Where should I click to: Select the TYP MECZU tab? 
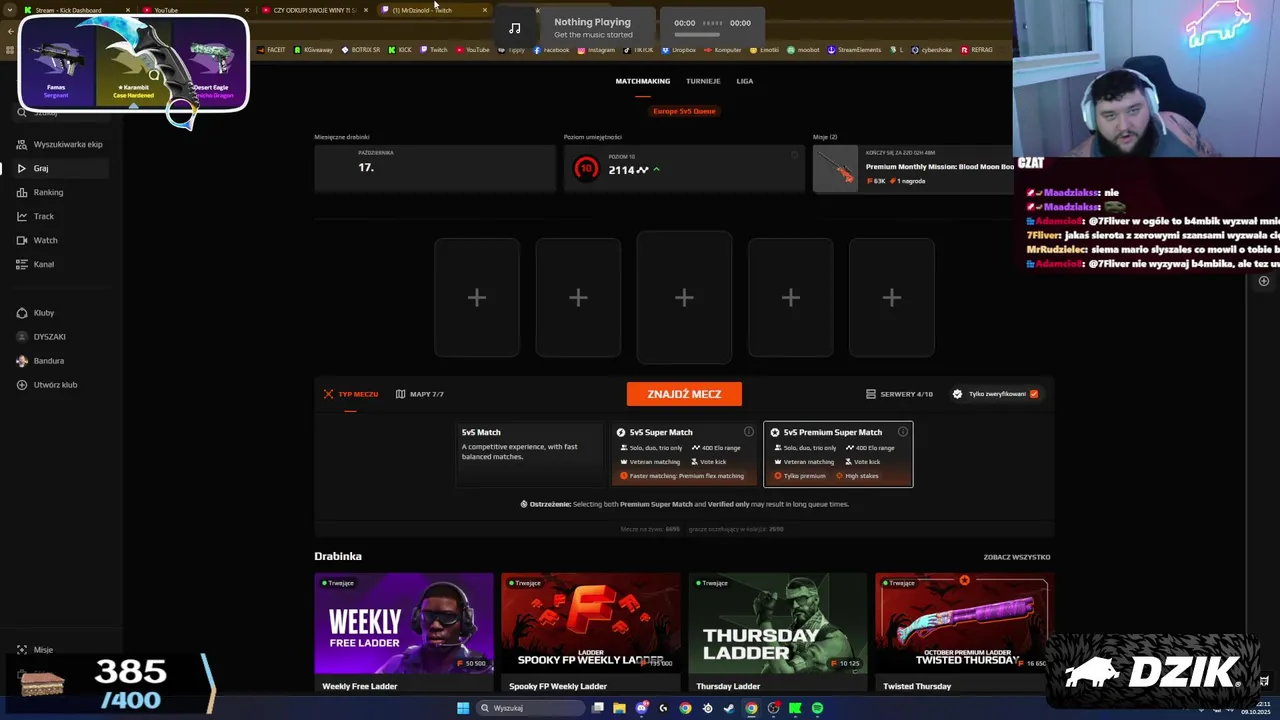[x=351, y=394]
